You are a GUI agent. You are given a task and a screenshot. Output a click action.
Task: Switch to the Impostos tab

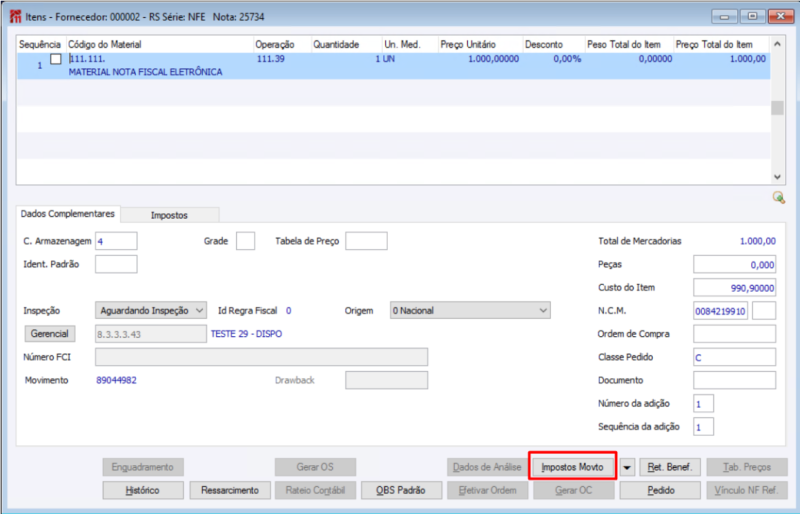click(x=169, y=215)
